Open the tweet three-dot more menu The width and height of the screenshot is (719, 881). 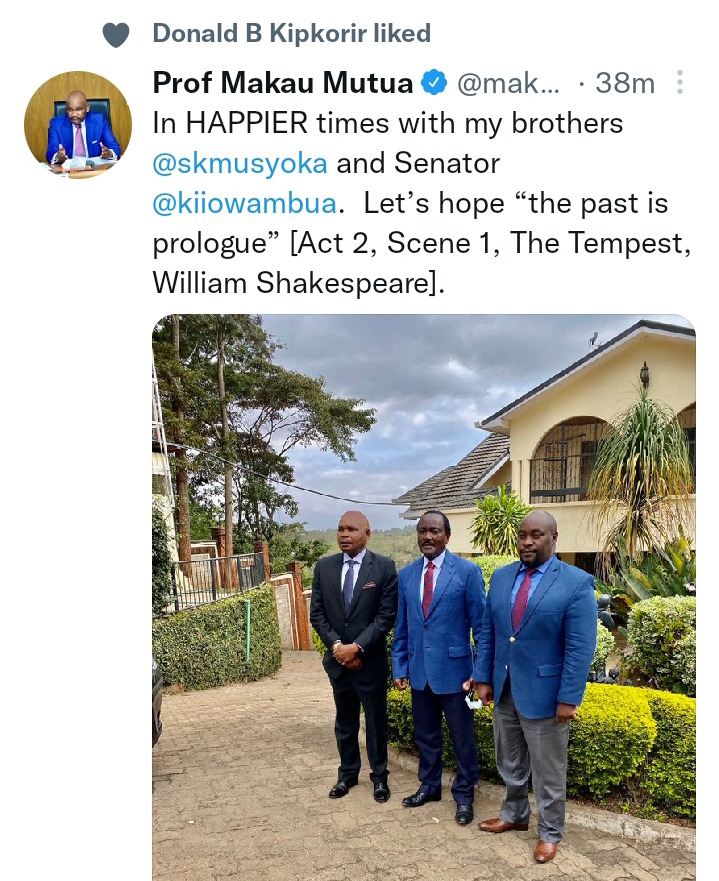(680, 82)
